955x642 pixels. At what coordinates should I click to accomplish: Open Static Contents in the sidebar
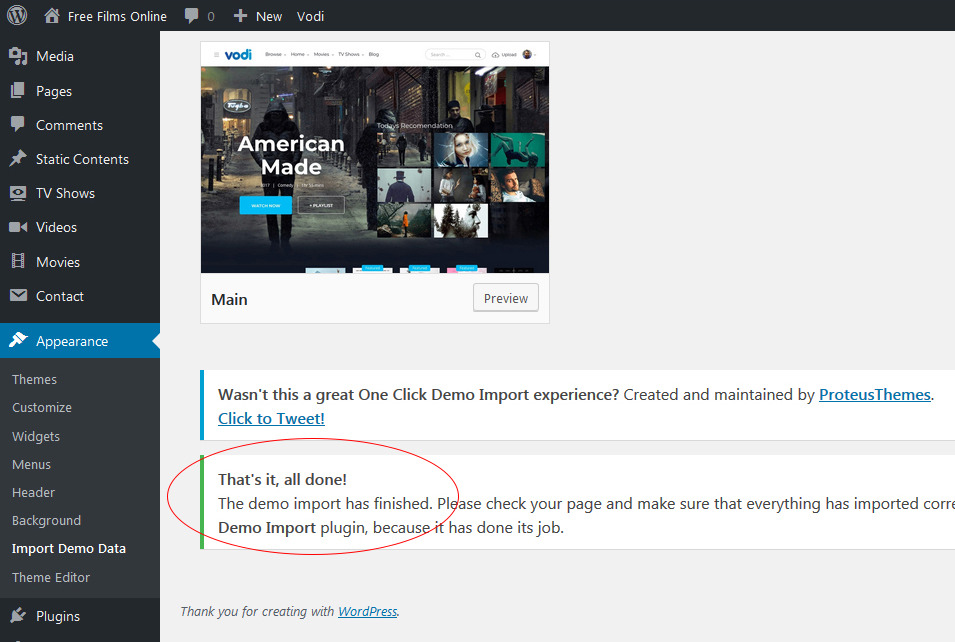(x=82, y=159)
